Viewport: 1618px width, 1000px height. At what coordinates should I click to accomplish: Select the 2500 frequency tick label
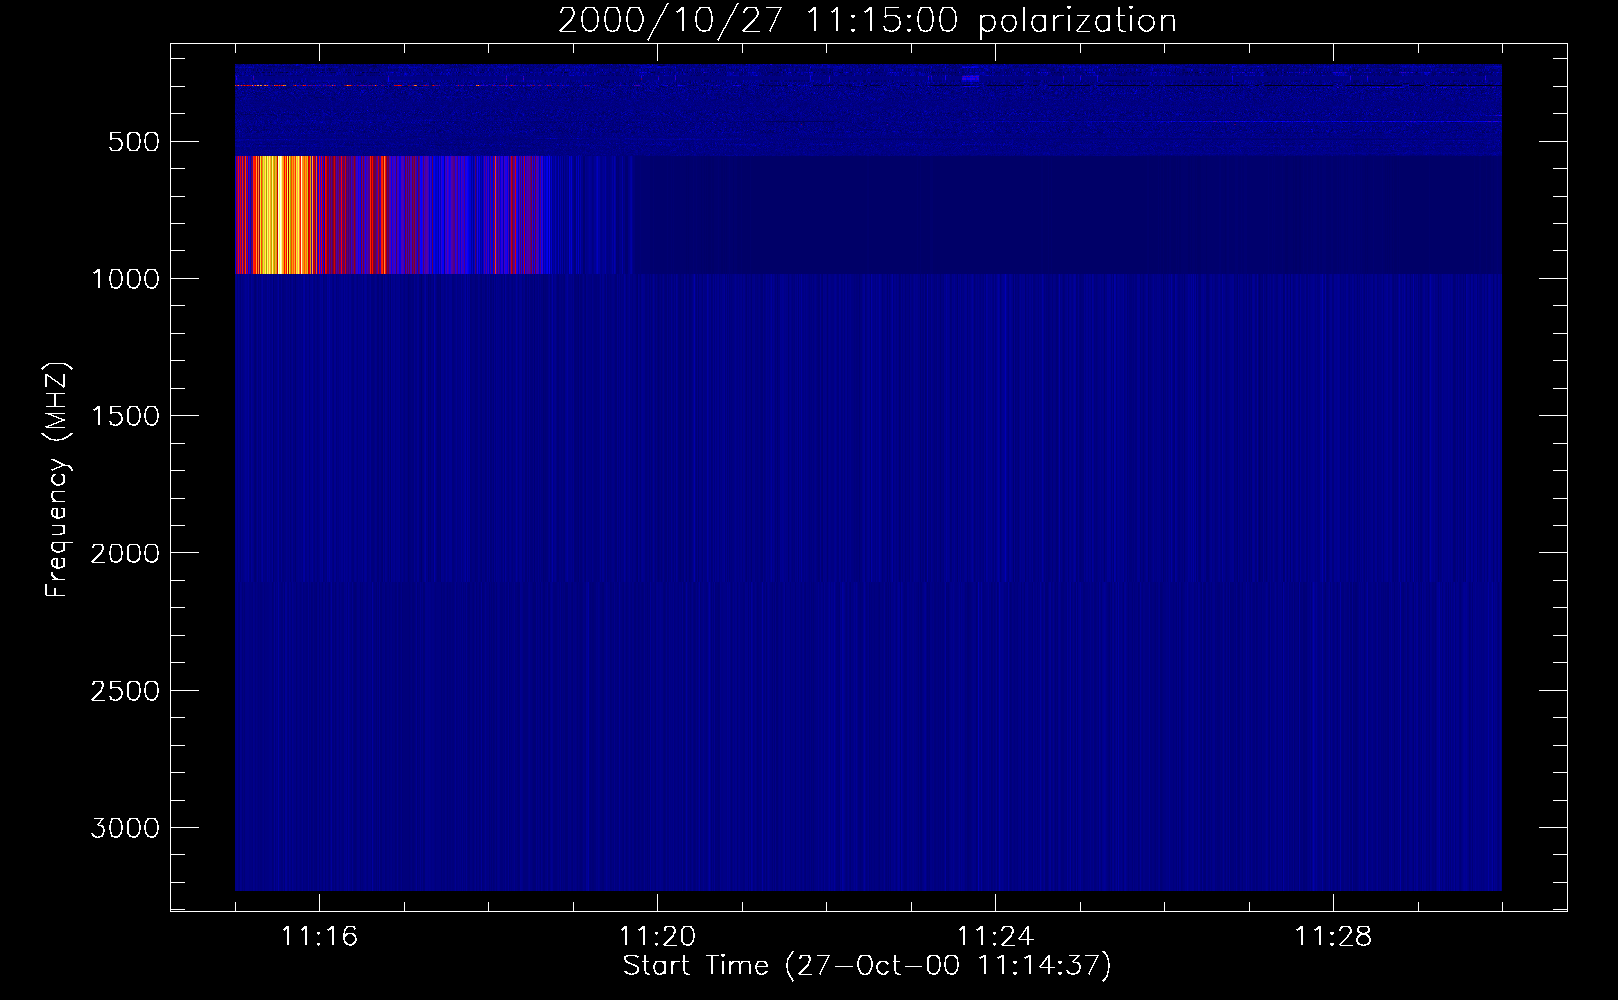pyautogui.click(x=125, y=691)
